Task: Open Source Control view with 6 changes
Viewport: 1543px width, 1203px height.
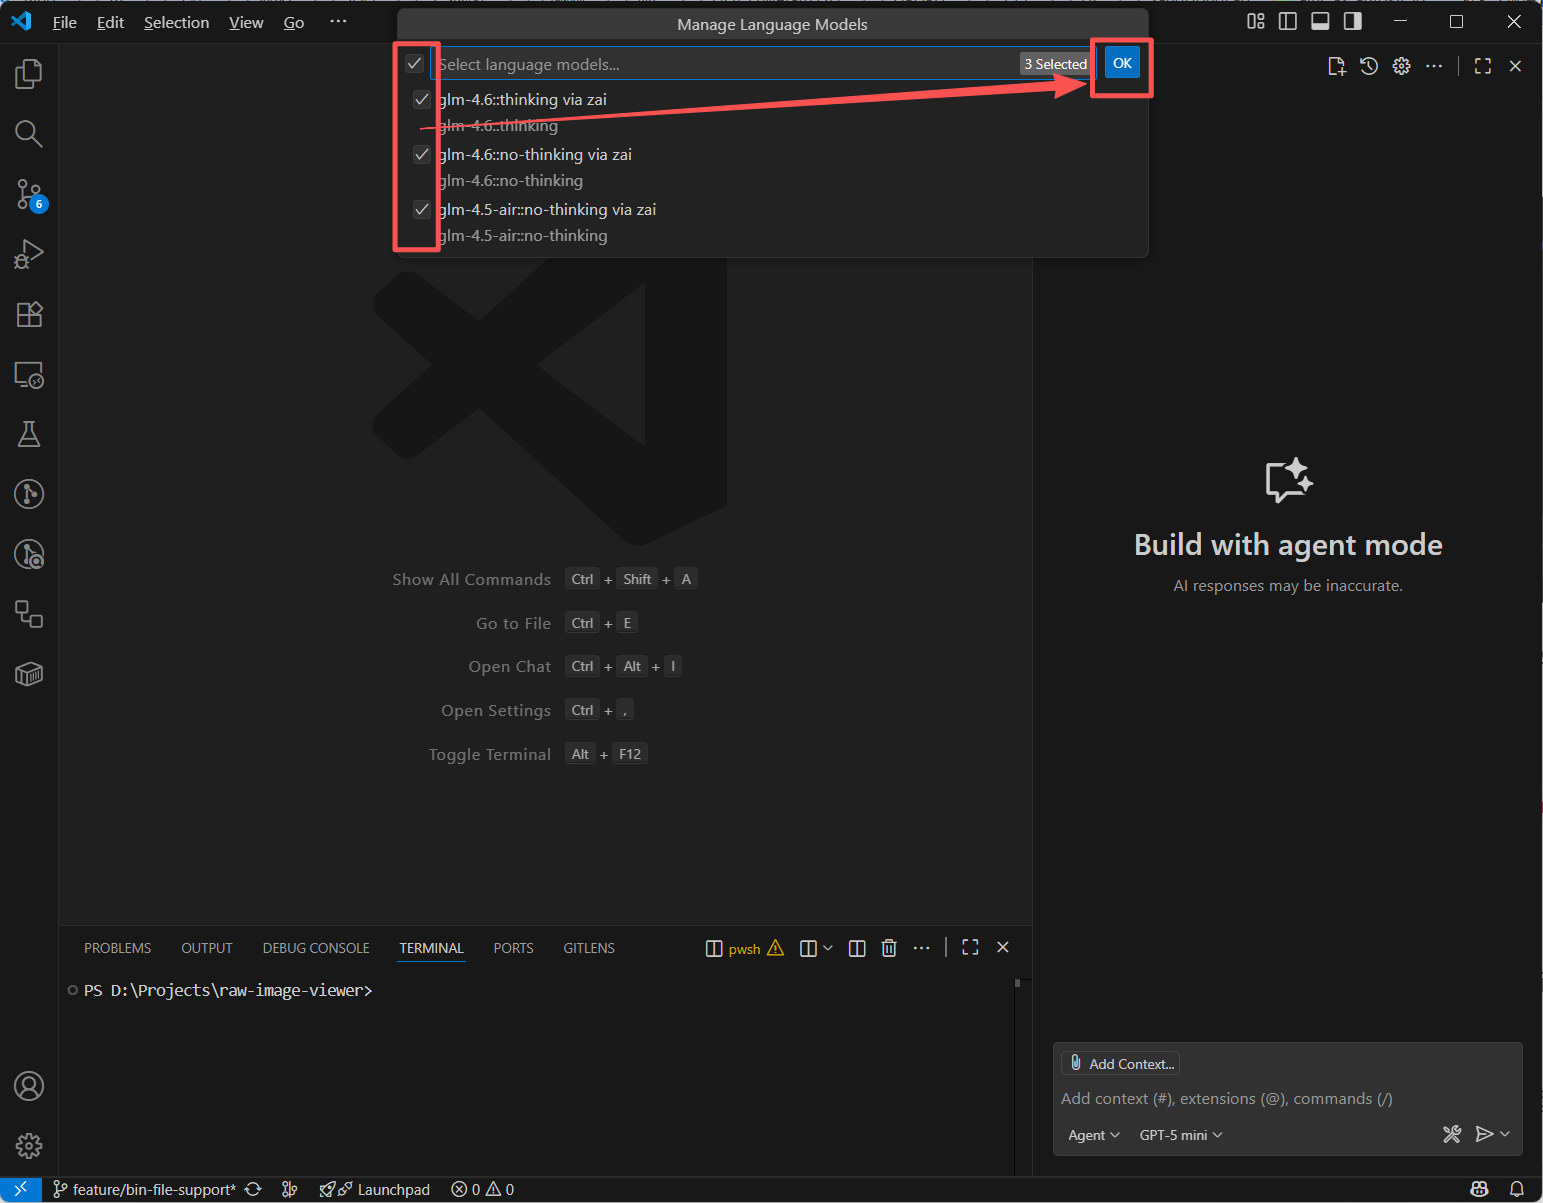Action: click(29, 194)
